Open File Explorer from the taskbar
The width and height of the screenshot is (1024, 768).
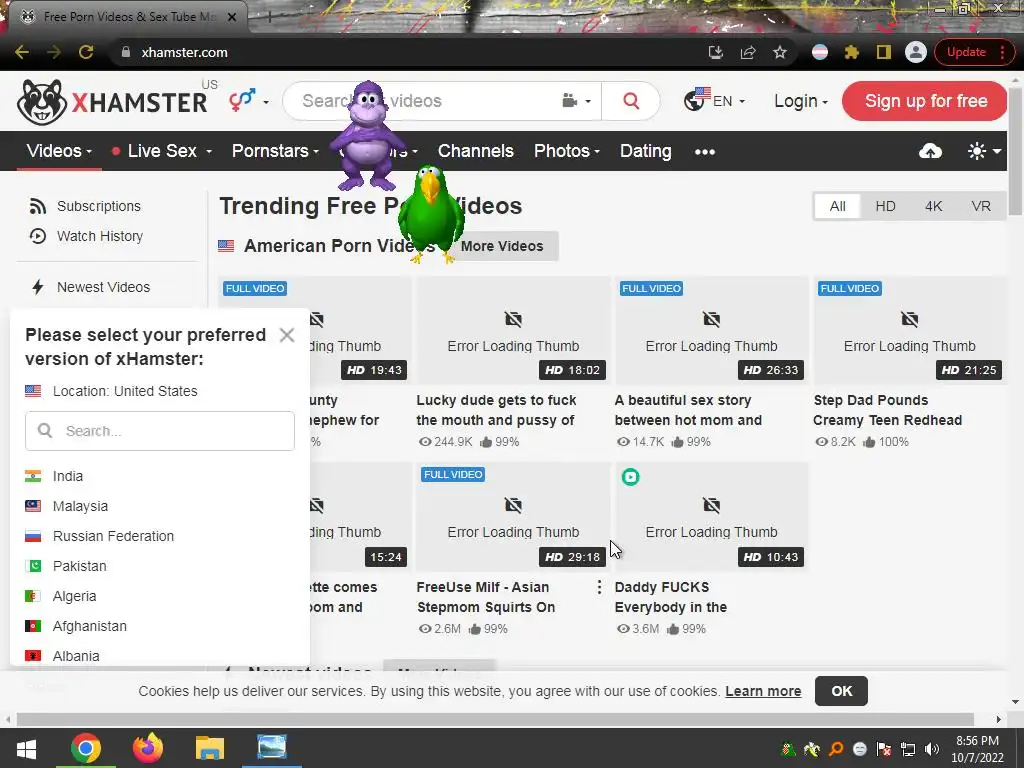click(210, 748)
